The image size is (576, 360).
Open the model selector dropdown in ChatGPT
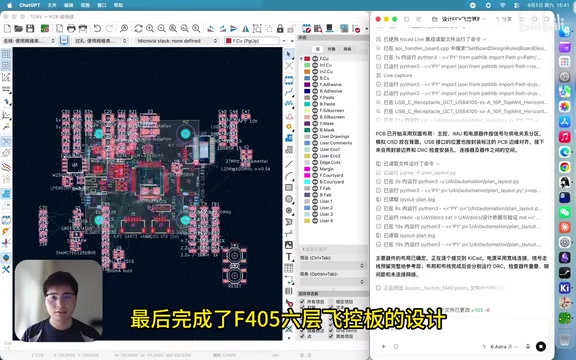point(504,346)
